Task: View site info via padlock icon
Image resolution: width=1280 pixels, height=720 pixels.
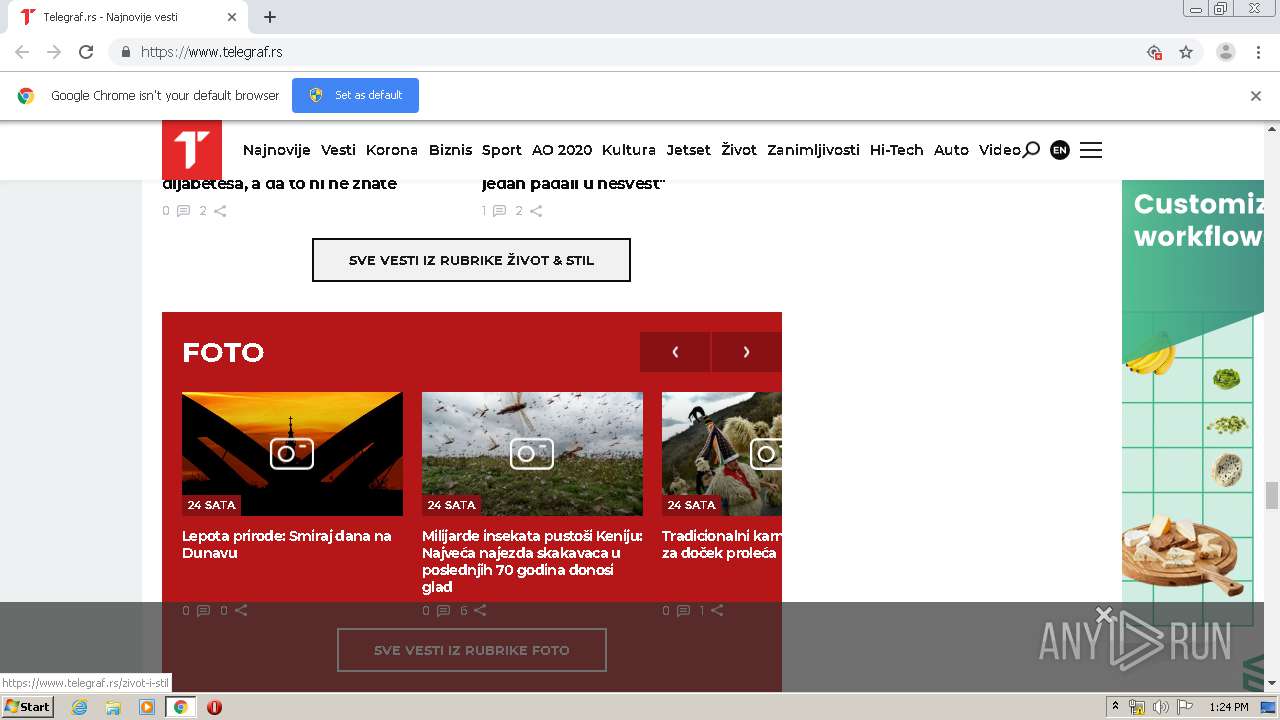Action: tap(125, 52)
